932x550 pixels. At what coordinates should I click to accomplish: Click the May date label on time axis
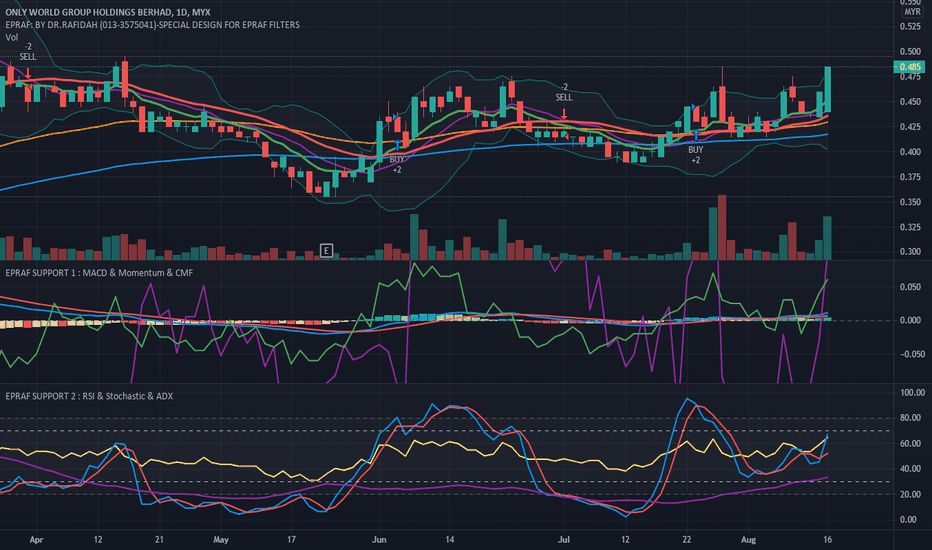click(x=221, y=540)
